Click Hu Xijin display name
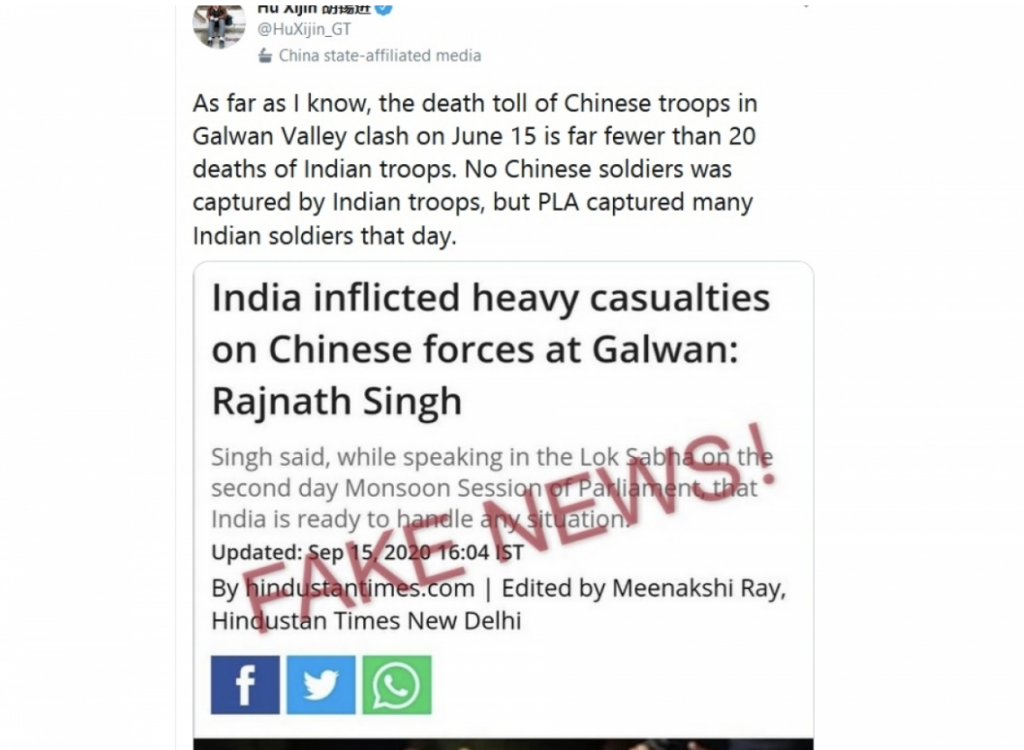The image size is (1024, 750). click(x=314, y=8)
